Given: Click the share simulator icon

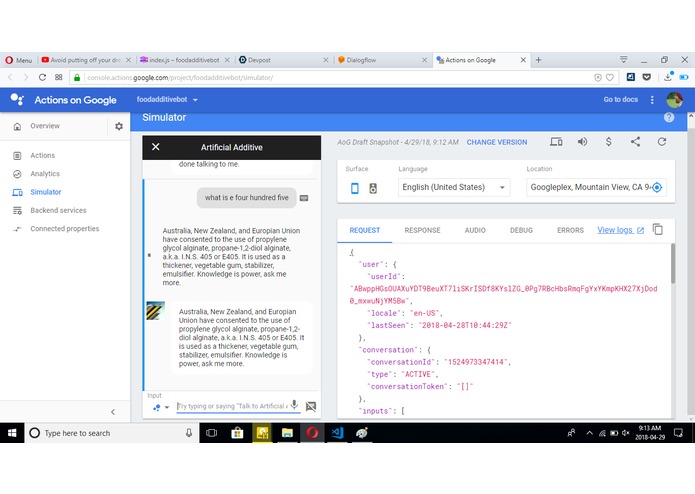Looking at the screenshot, I should click(x=635, y=142).
